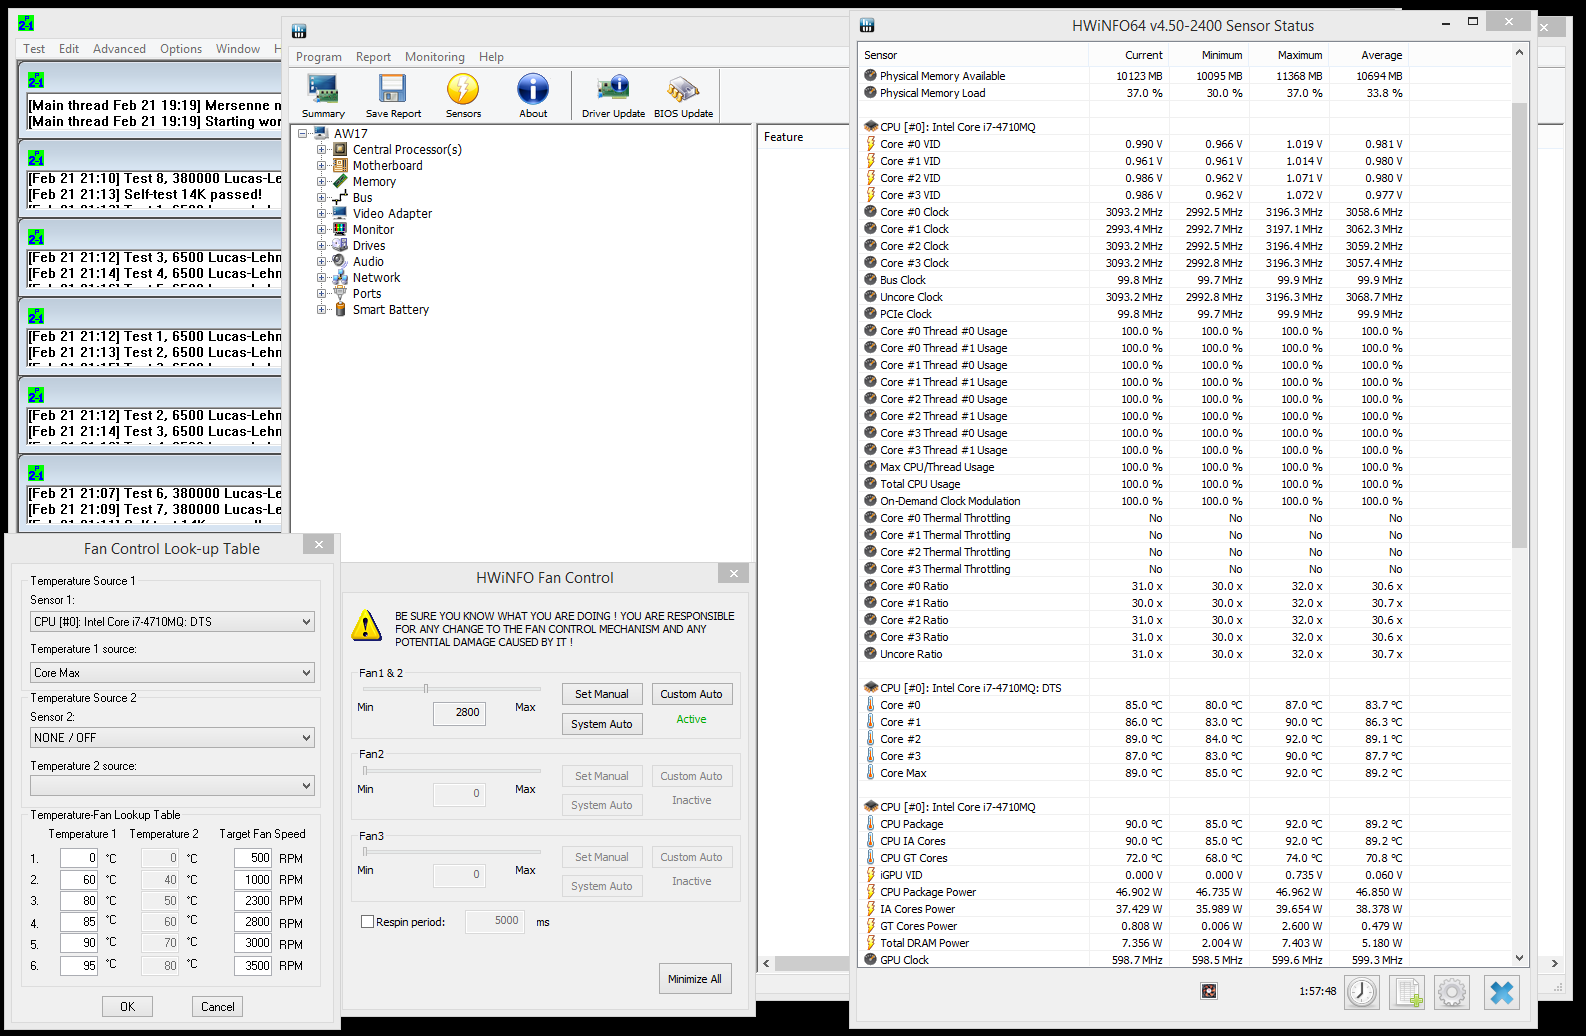The height and width of the screenshot is (1036, 1586).
Task: Click the Memory stick icon in tree
Action: (x=340, y=181)
